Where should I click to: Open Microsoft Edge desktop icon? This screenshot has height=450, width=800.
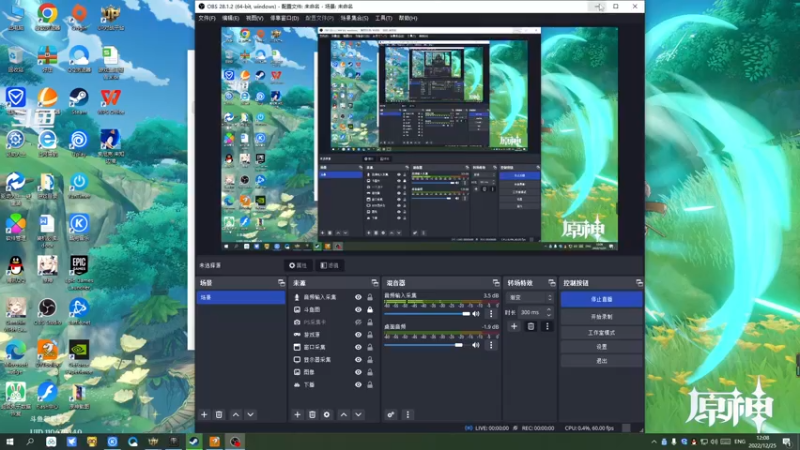(15, 356)
